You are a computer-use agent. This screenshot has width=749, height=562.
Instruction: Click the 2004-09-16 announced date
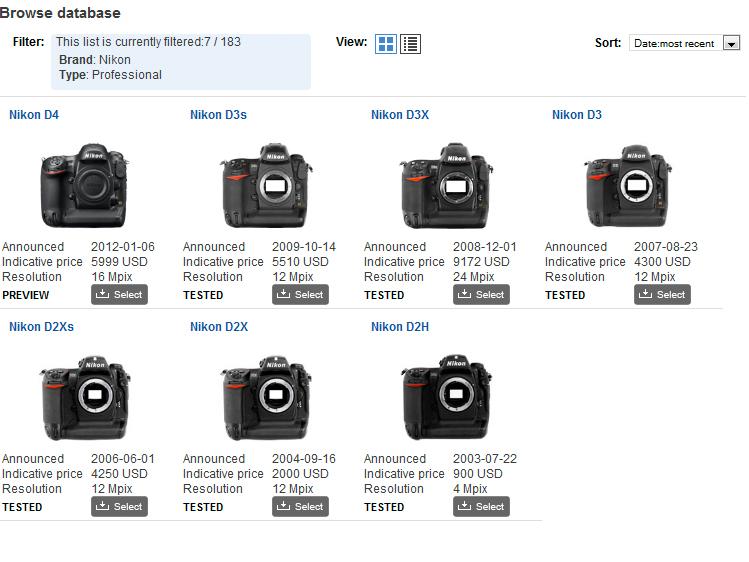click(304, 459)
